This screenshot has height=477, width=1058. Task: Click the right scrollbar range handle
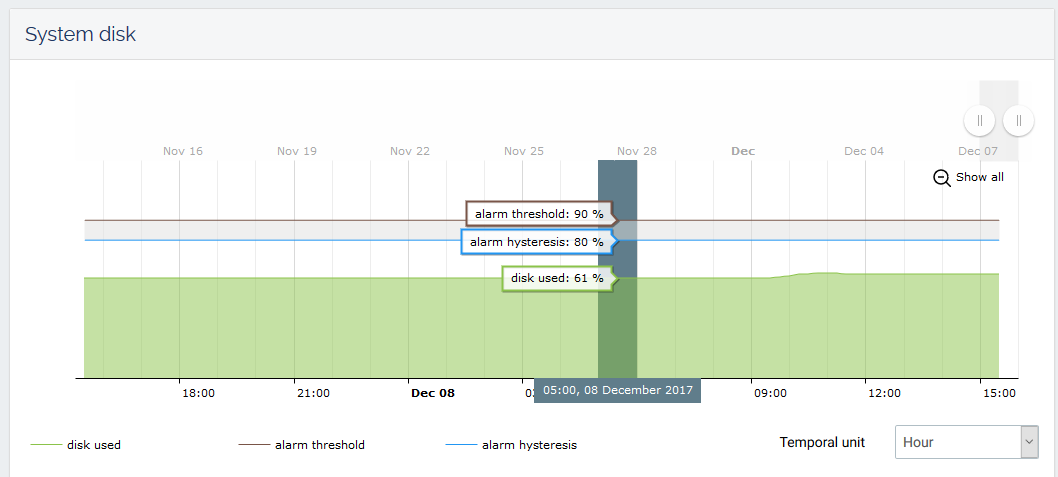(1018, 121)
